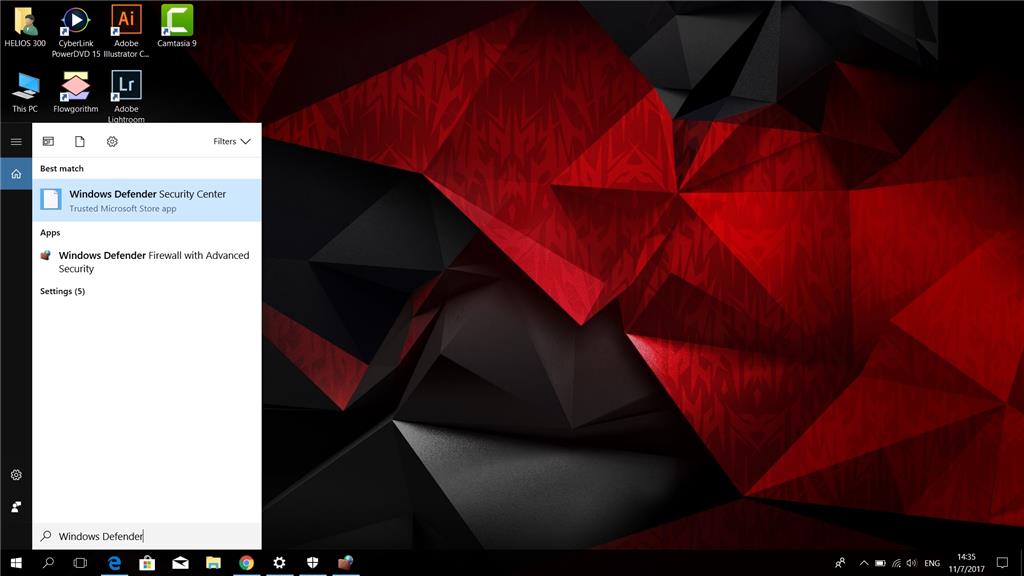Launch Microsoft Edge from taskbar
Screen dimensions: 1024x576
tap(114, 563)
